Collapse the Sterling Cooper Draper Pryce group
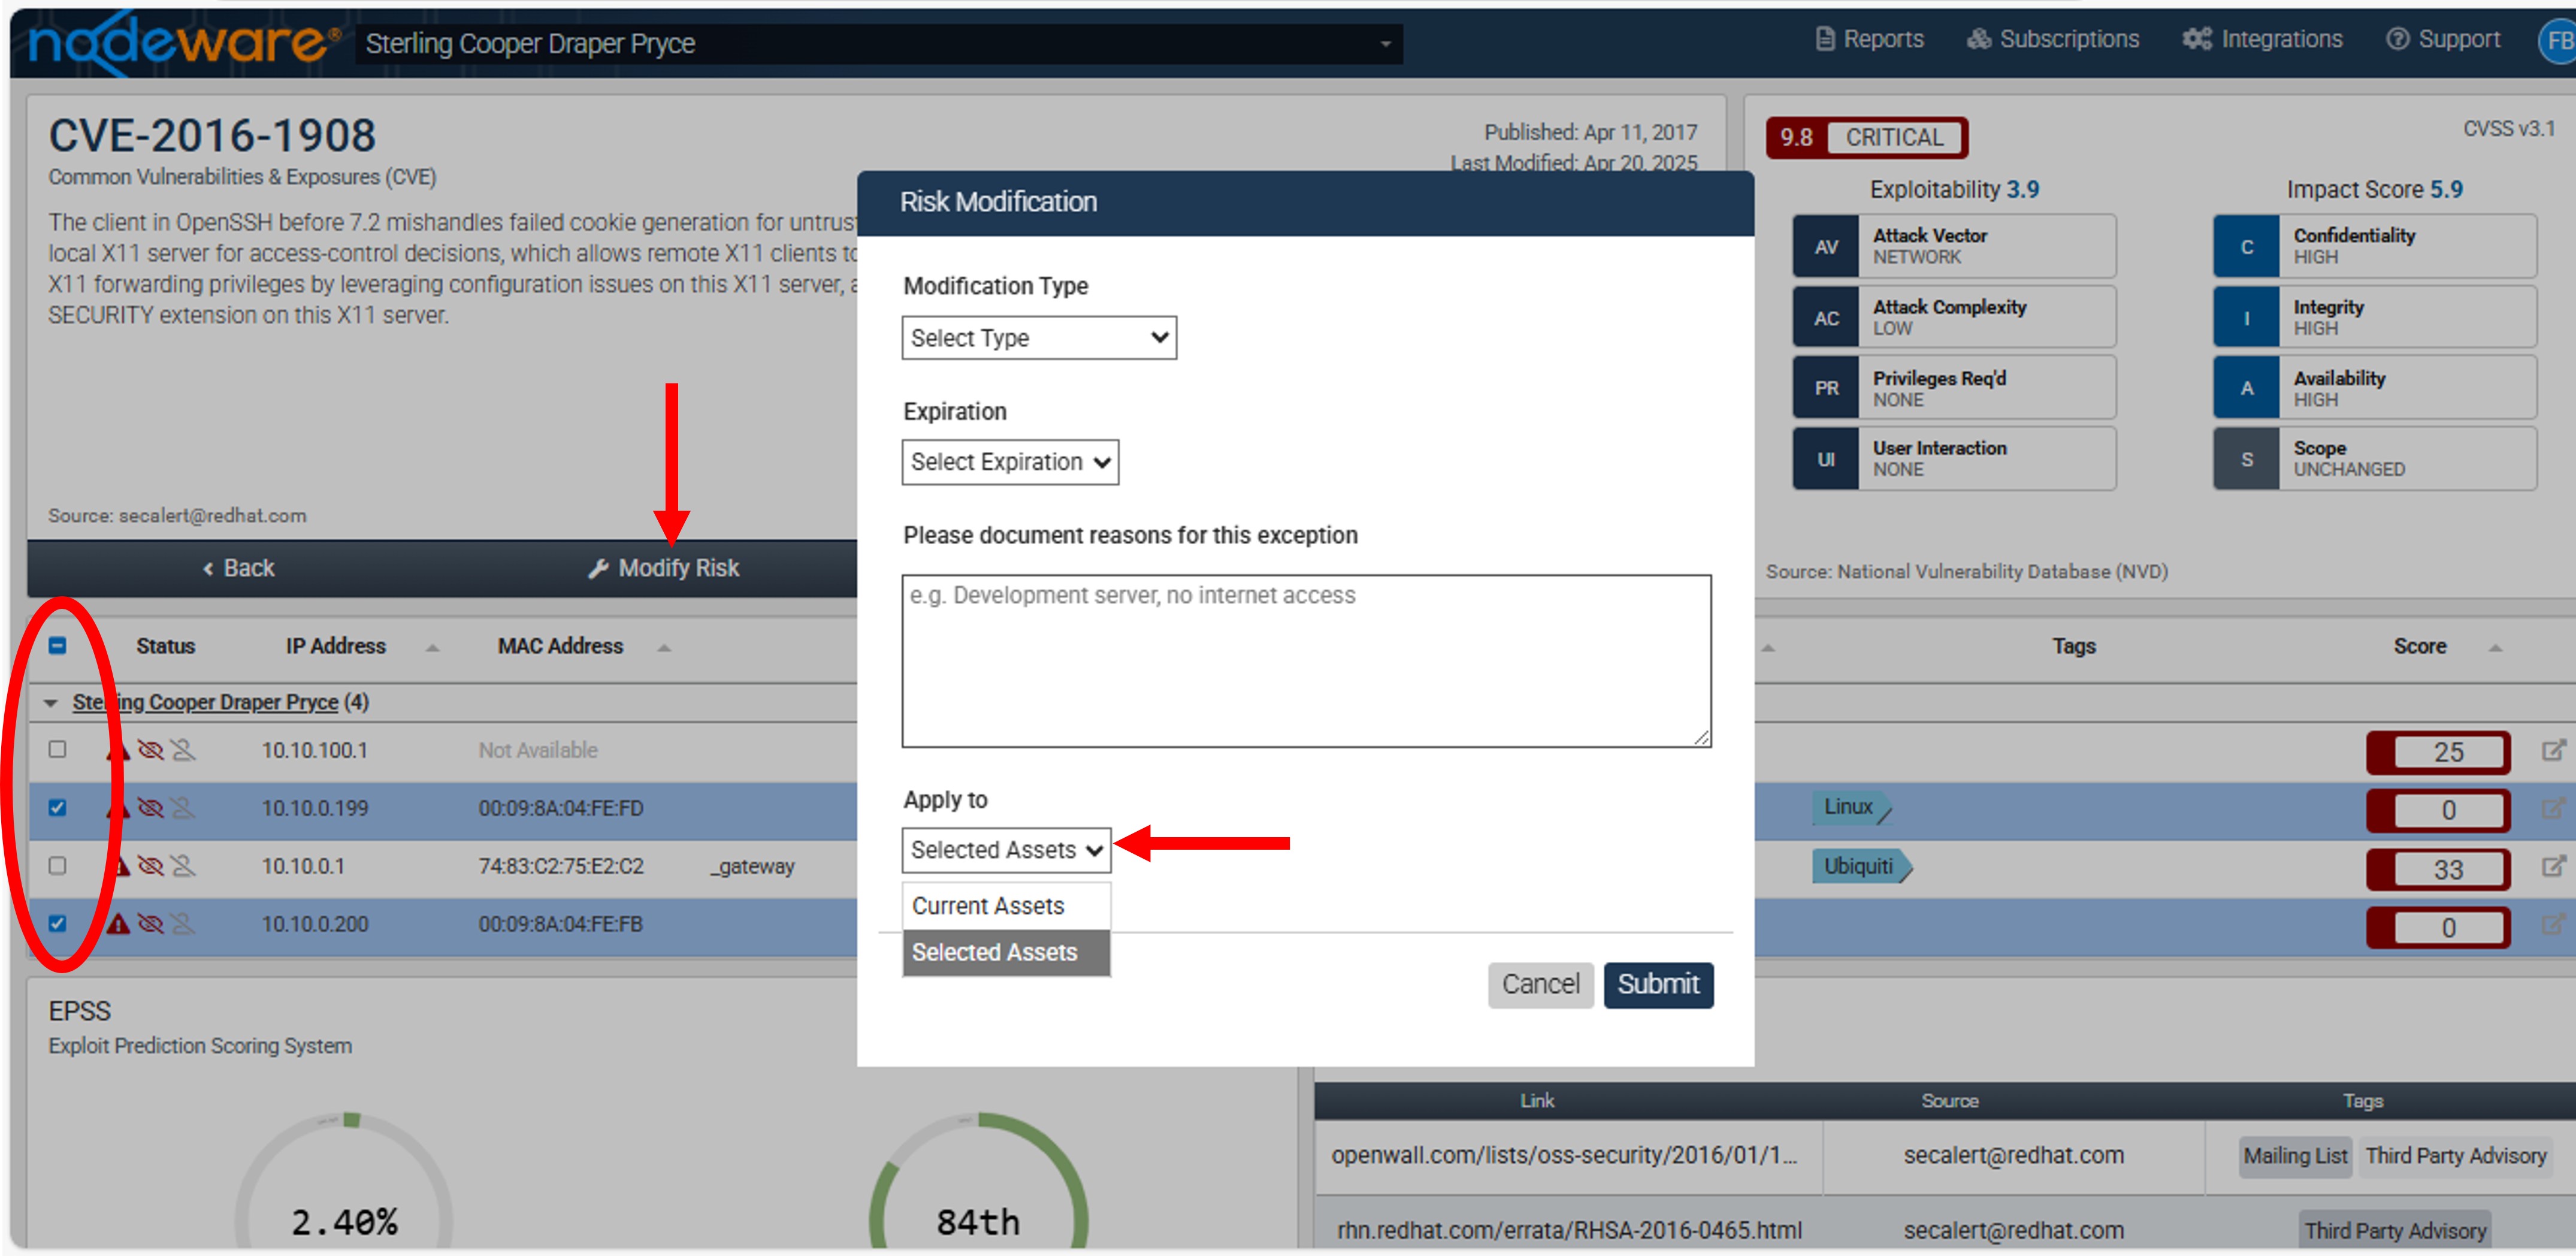Image resolution: width=2576 pixels, height=1256 pixels. (x=51, y=703)
